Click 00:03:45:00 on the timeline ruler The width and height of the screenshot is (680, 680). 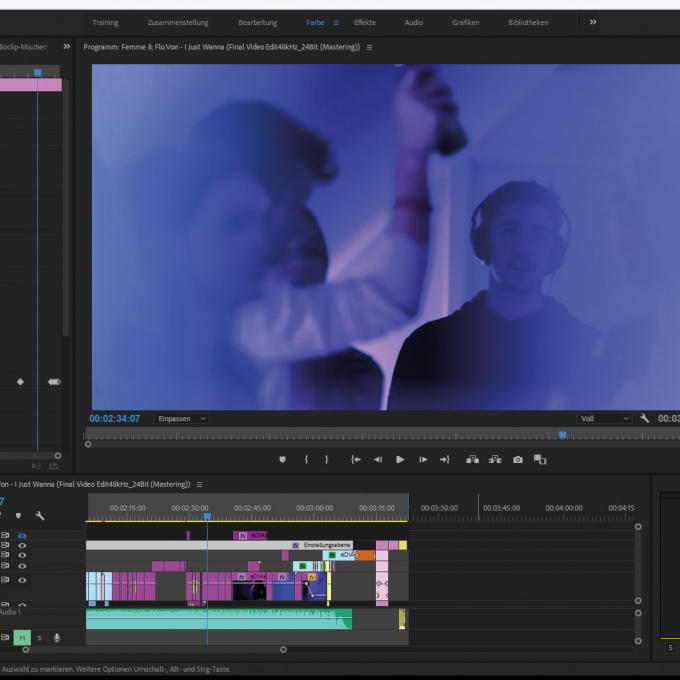(501, 508)
